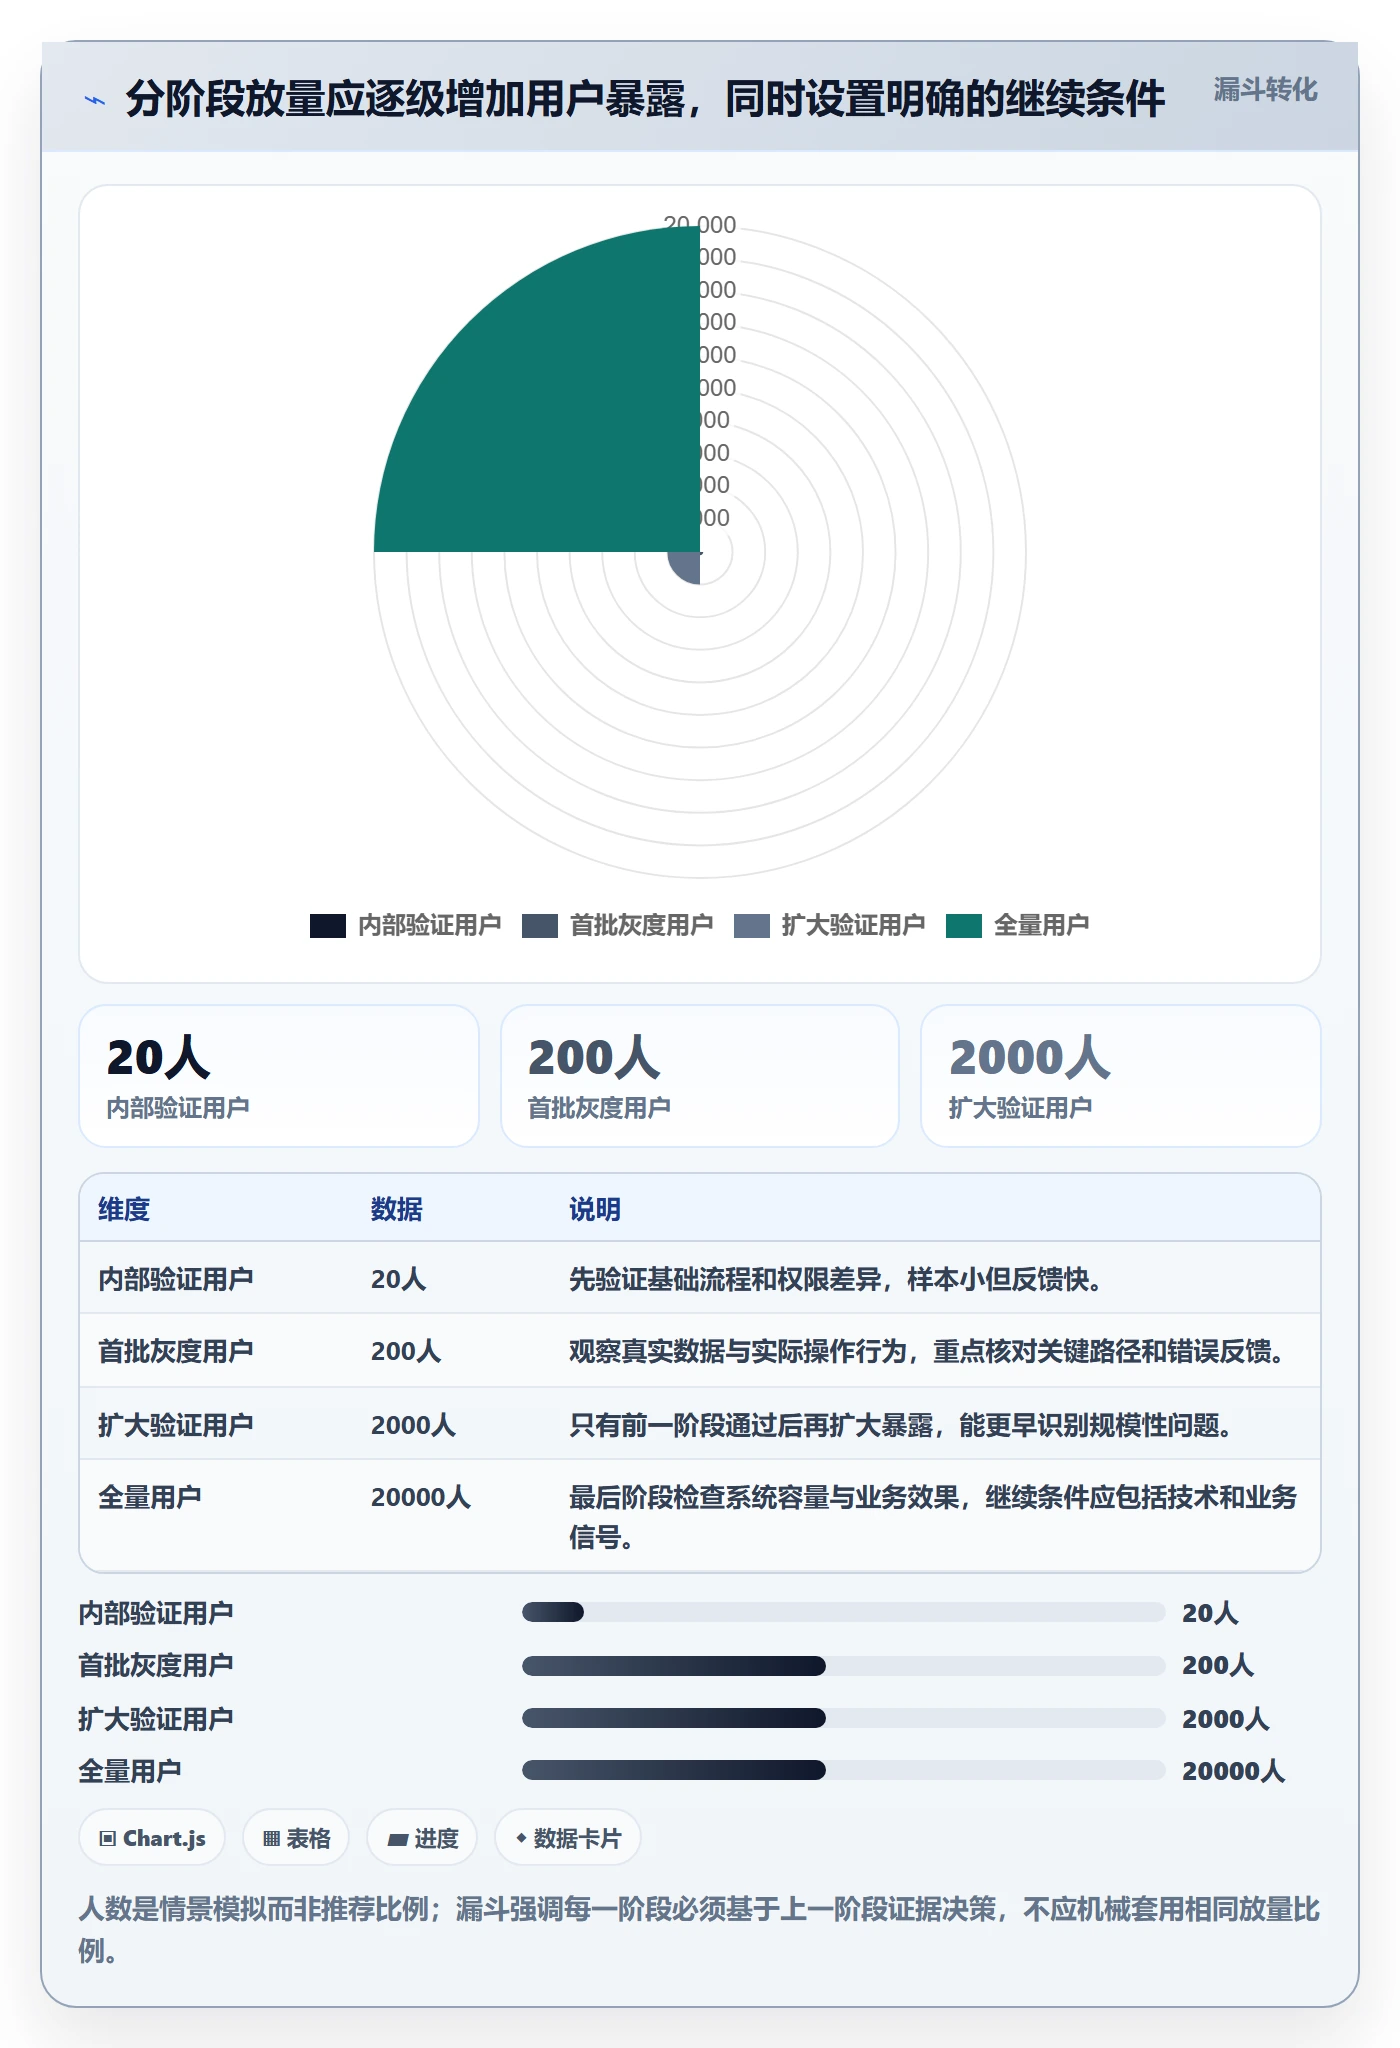Select the 2000人 data card

pos(1121,1076)
